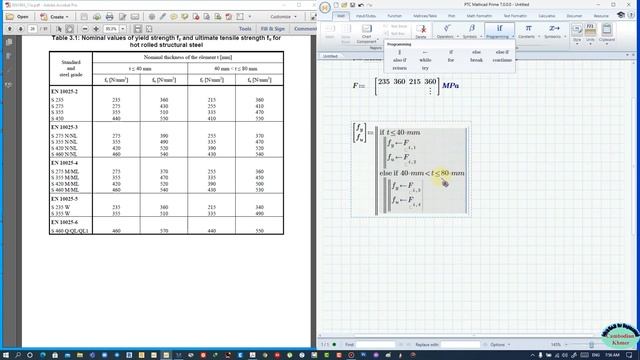Open the Customize dropdown in Acrobat
640x360 pixels.
click(283, 17)
